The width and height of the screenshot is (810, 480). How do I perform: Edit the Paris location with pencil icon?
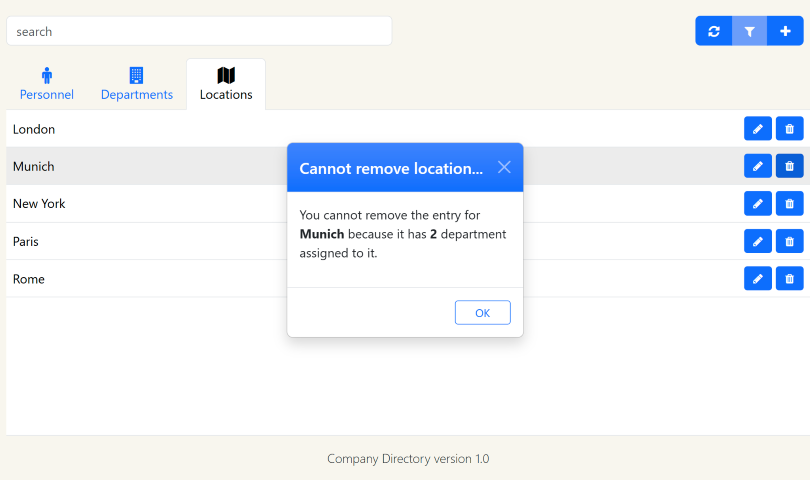[758, 241]
